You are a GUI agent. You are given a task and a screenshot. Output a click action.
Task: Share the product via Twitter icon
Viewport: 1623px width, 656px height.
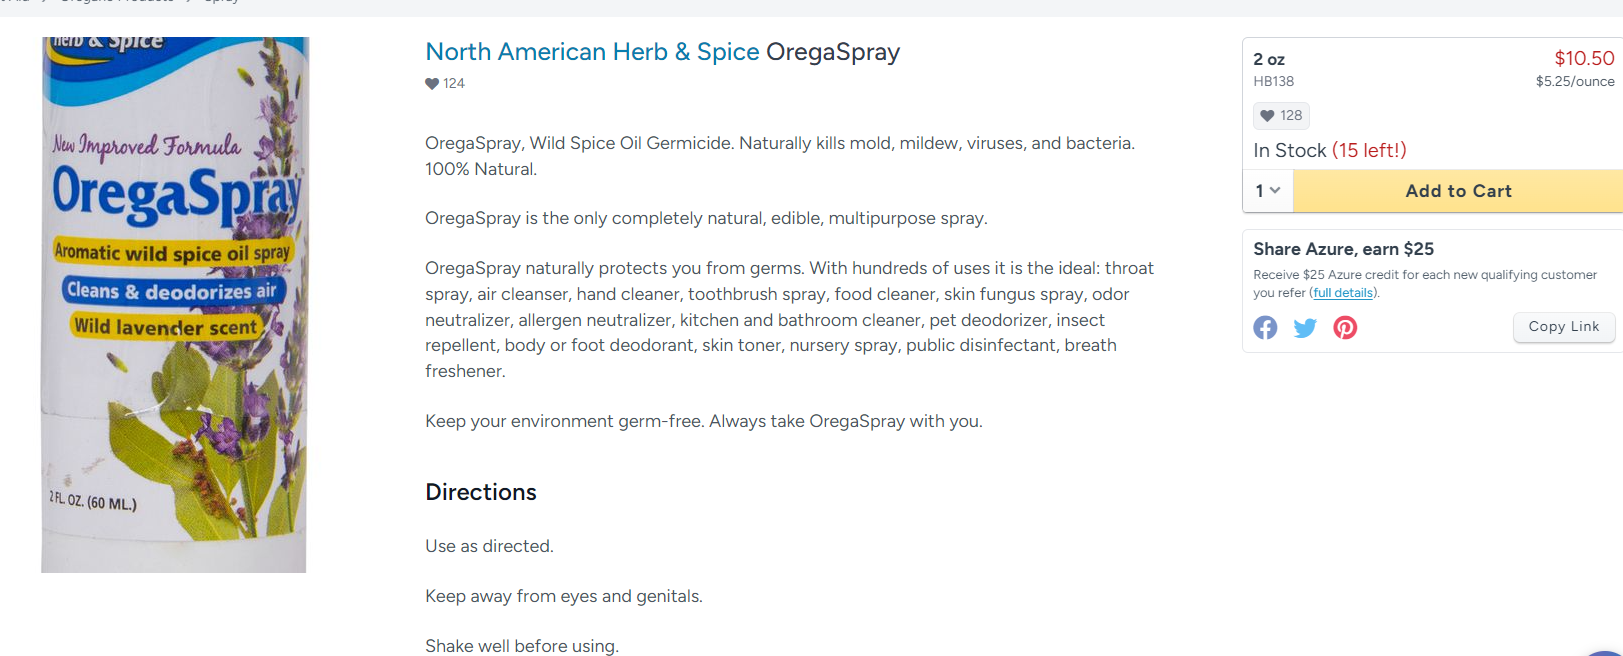pos(1305,328)
